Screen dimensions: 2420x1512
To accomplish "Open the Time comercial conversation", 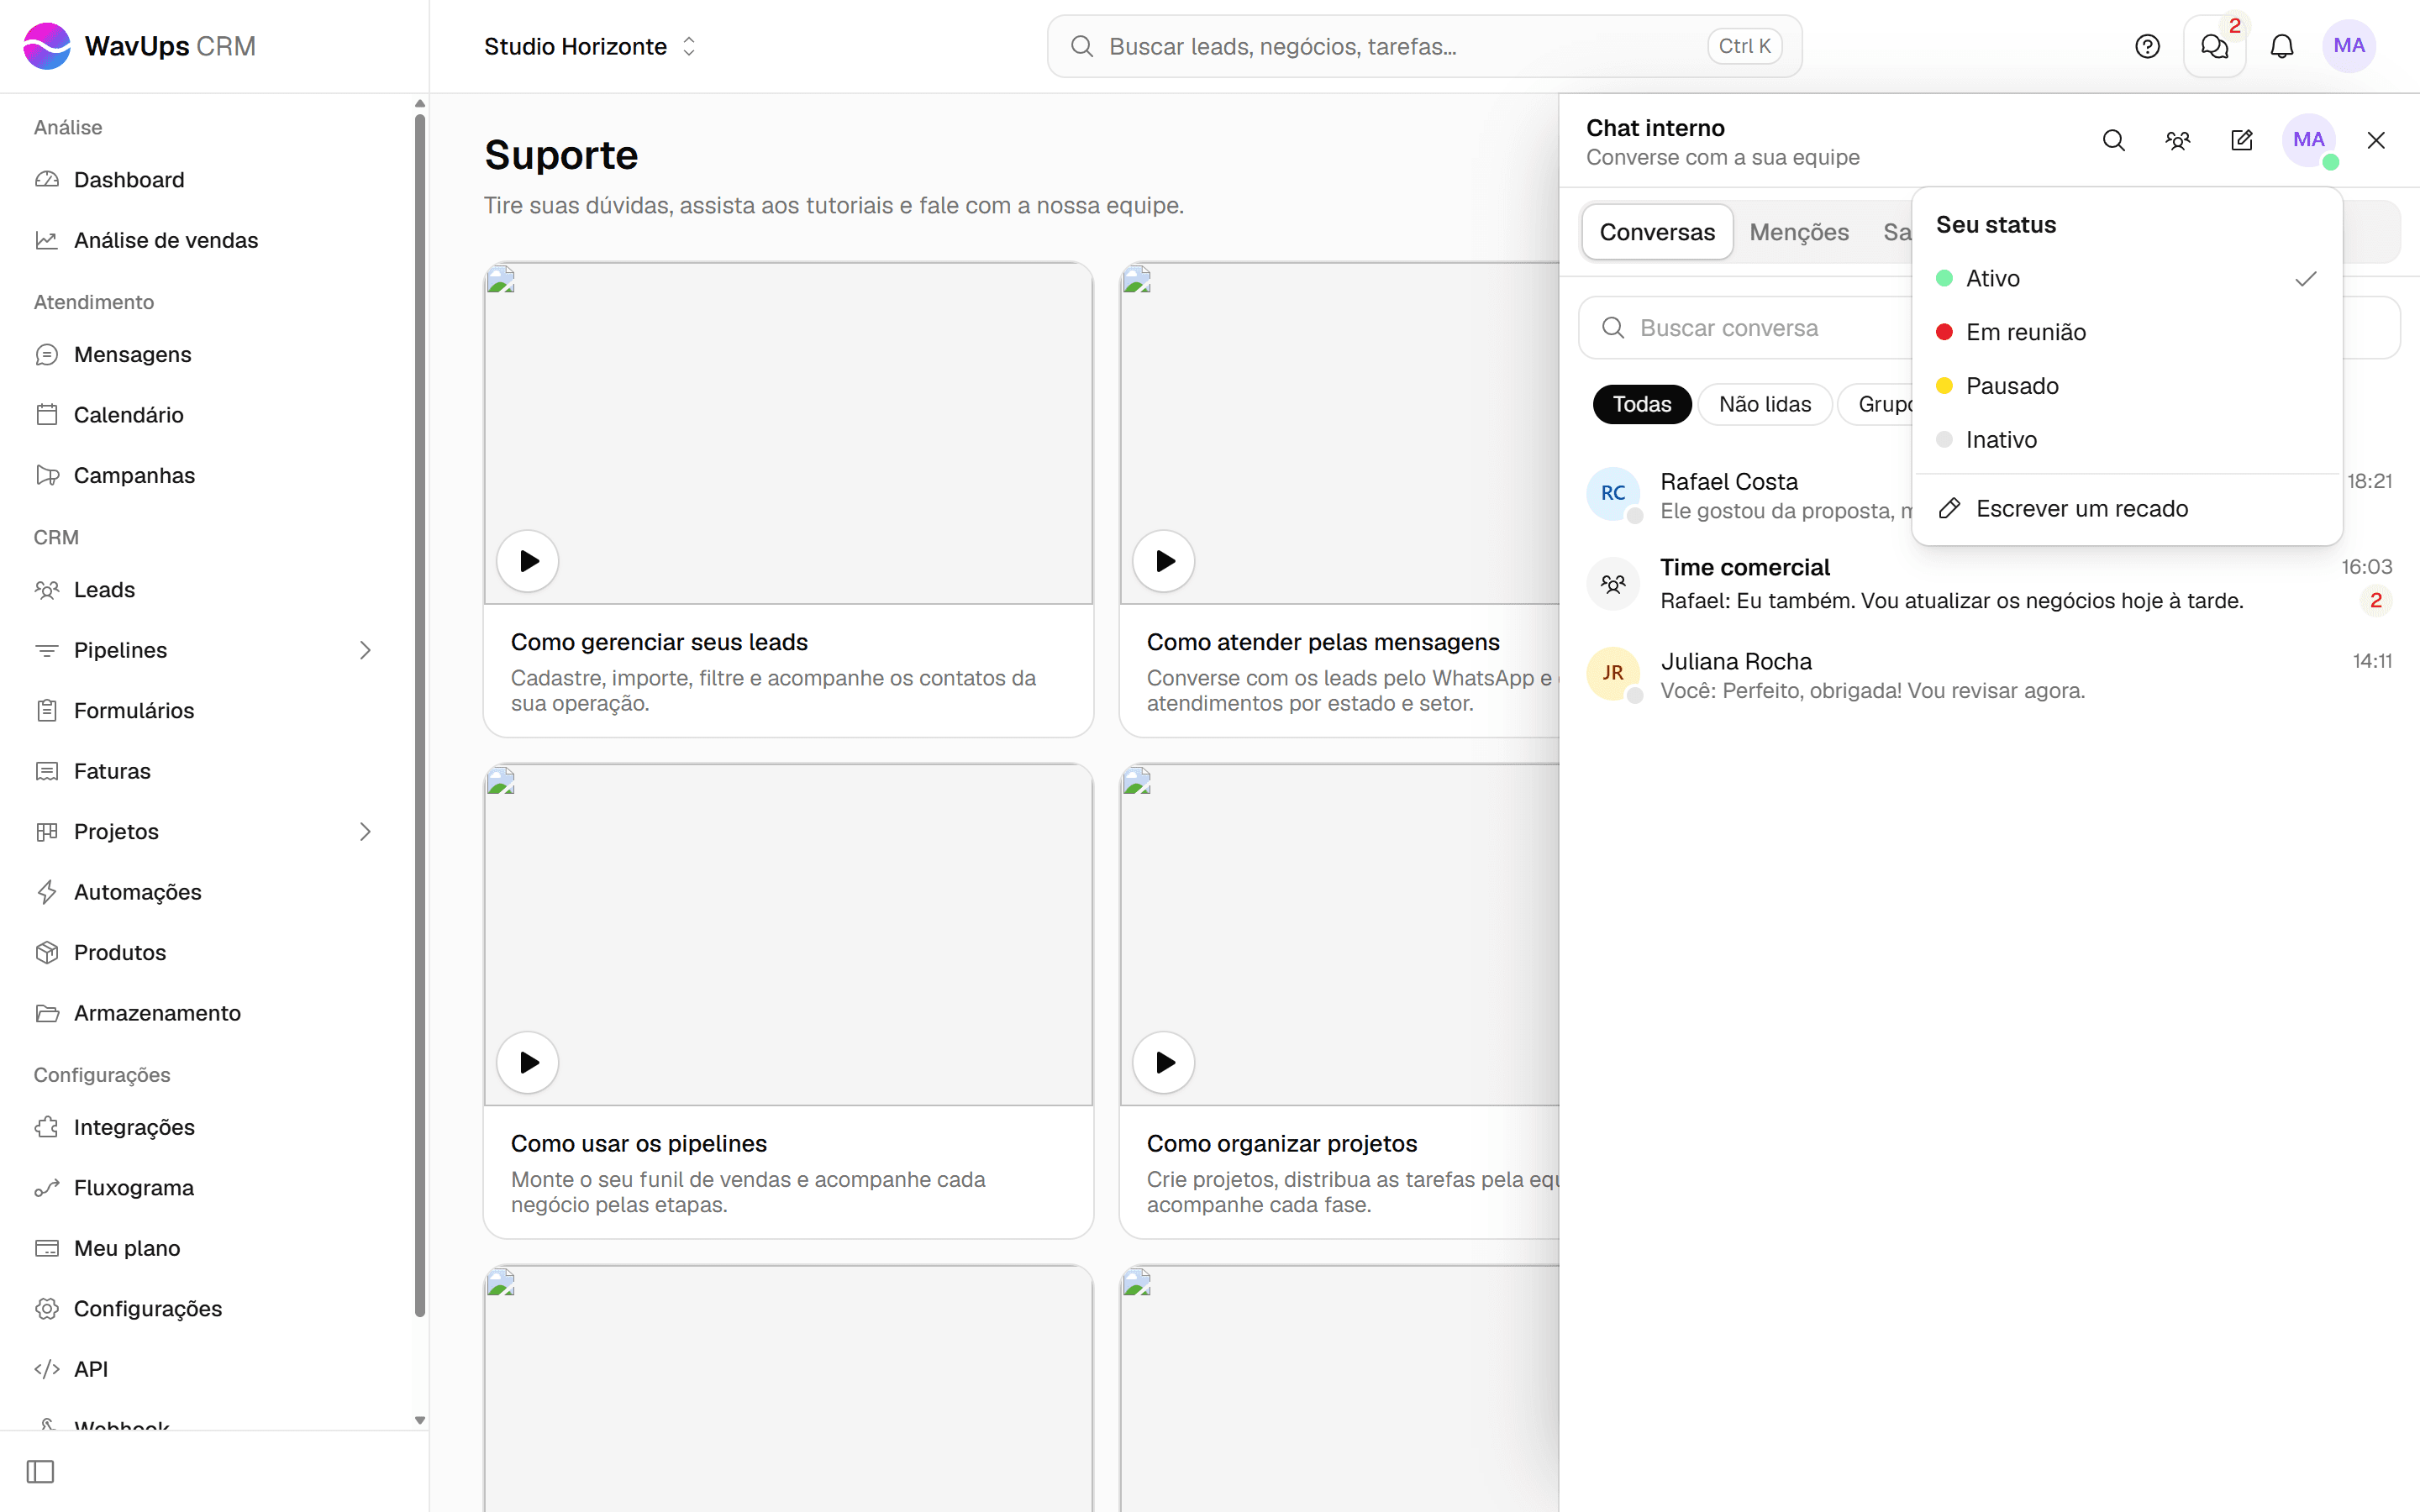I will (1989, 584).
